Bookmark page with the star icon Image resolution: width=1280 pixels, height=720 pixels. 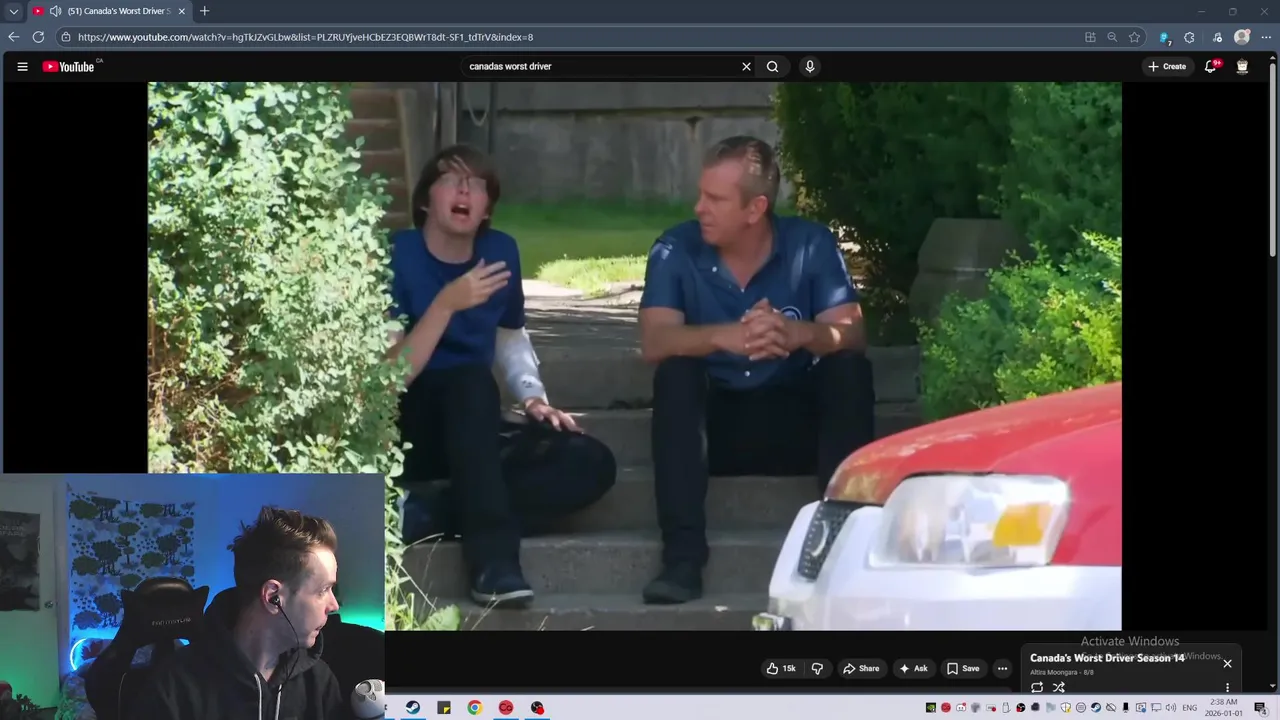1134,37
